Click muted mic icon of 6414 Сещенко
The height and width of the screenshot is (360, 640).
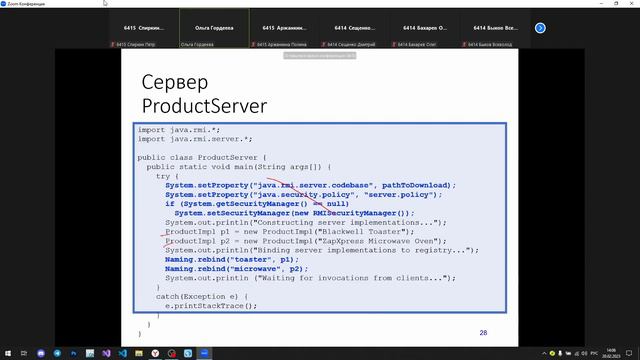[324, 44]
